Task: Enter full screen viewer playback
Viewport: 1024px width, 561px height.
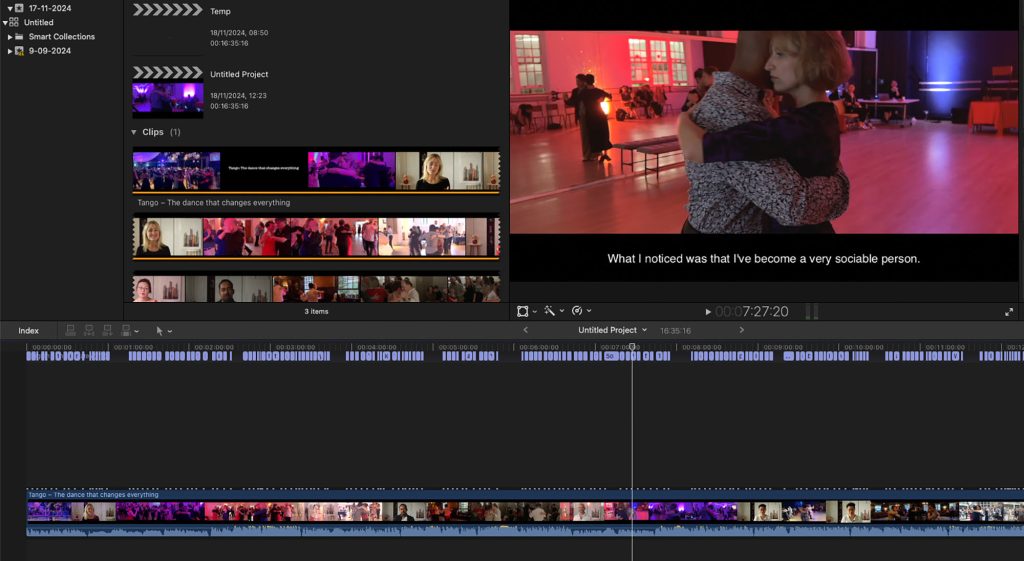Action: [1009, 312]
